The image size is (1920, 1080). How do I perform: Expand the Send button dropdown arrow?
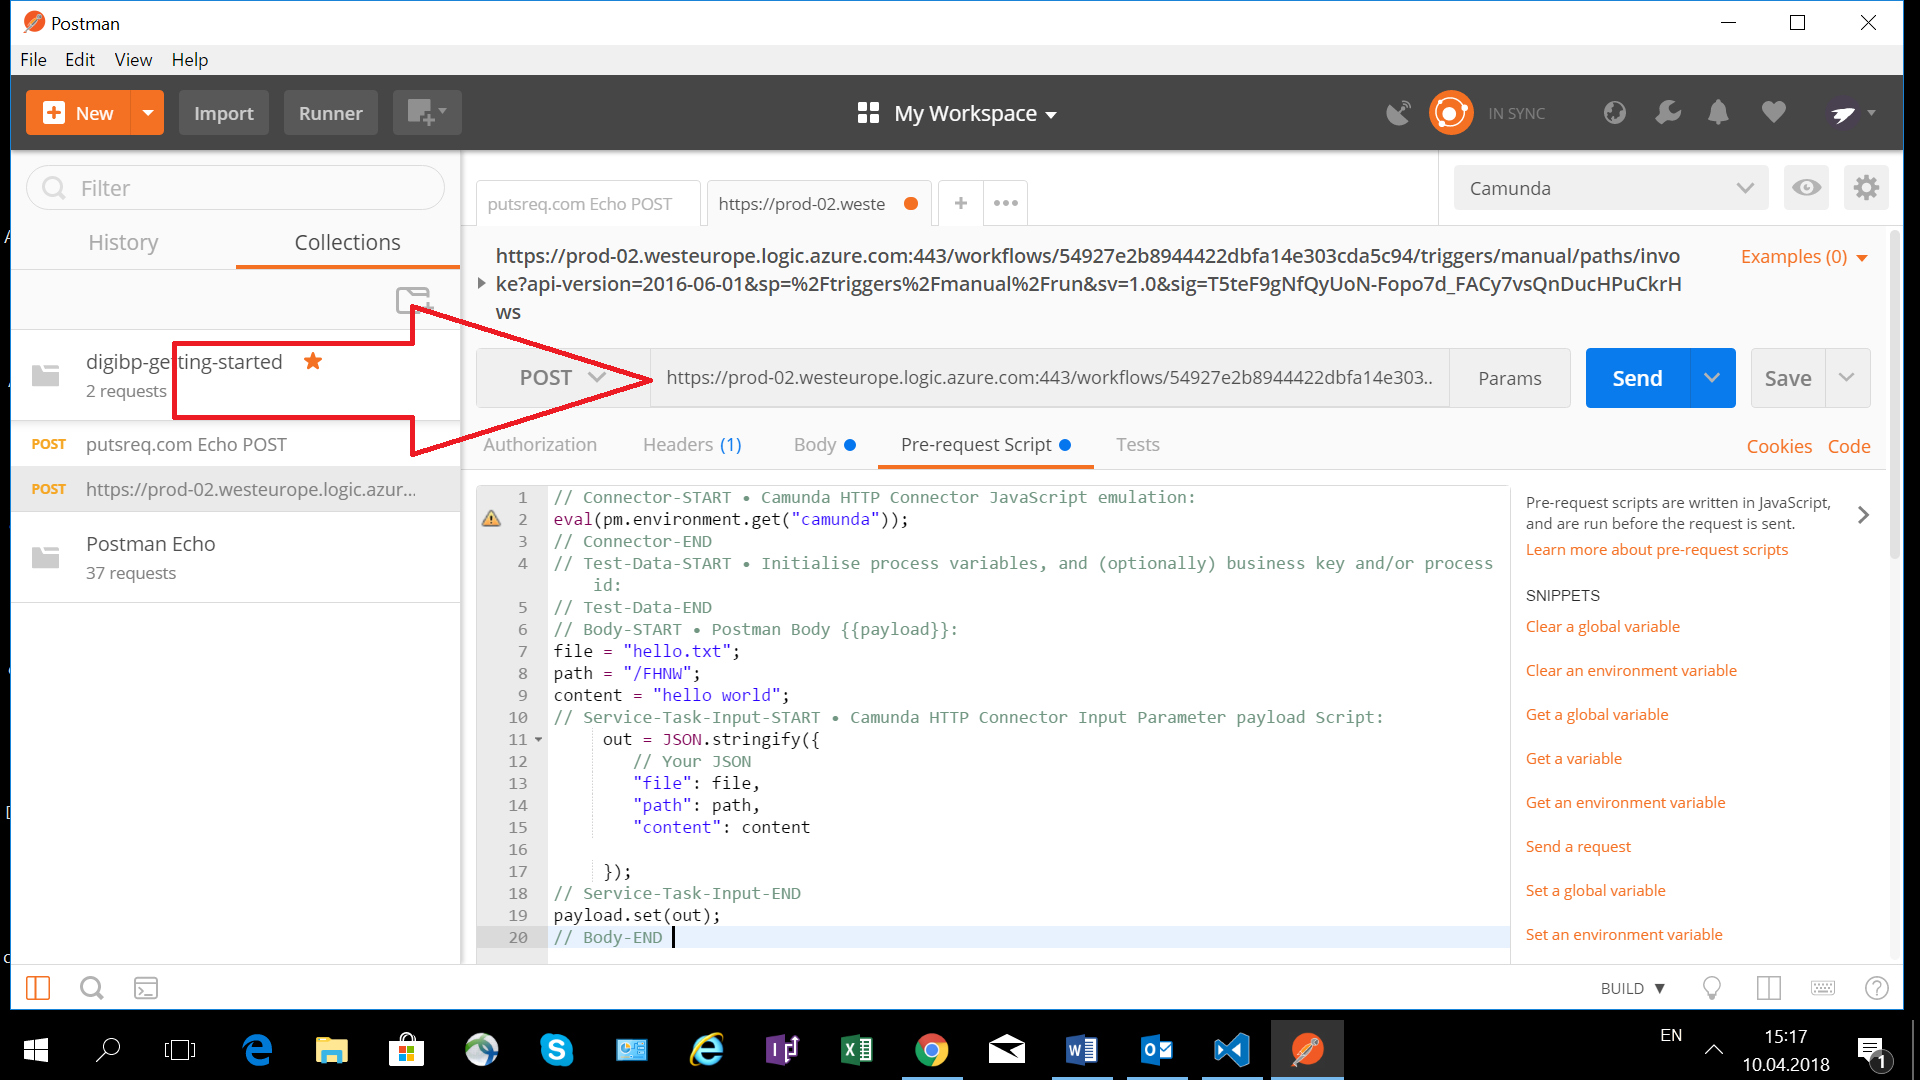(1712, 378)
